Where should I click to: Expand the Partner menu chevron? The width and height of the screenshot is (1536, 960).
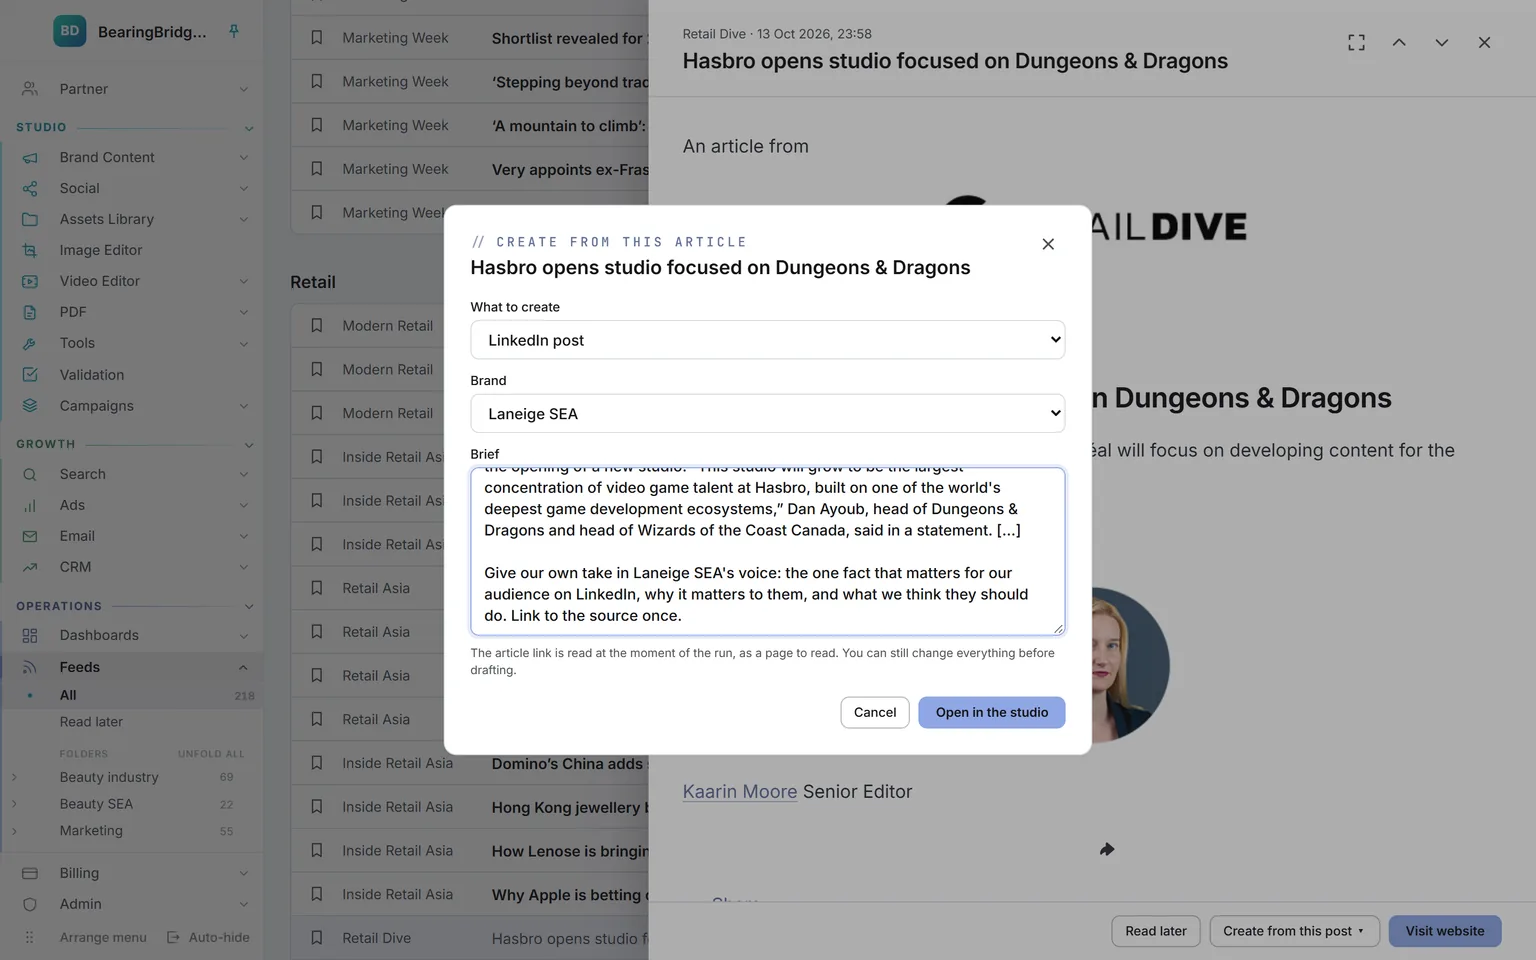tap(243, 89)
